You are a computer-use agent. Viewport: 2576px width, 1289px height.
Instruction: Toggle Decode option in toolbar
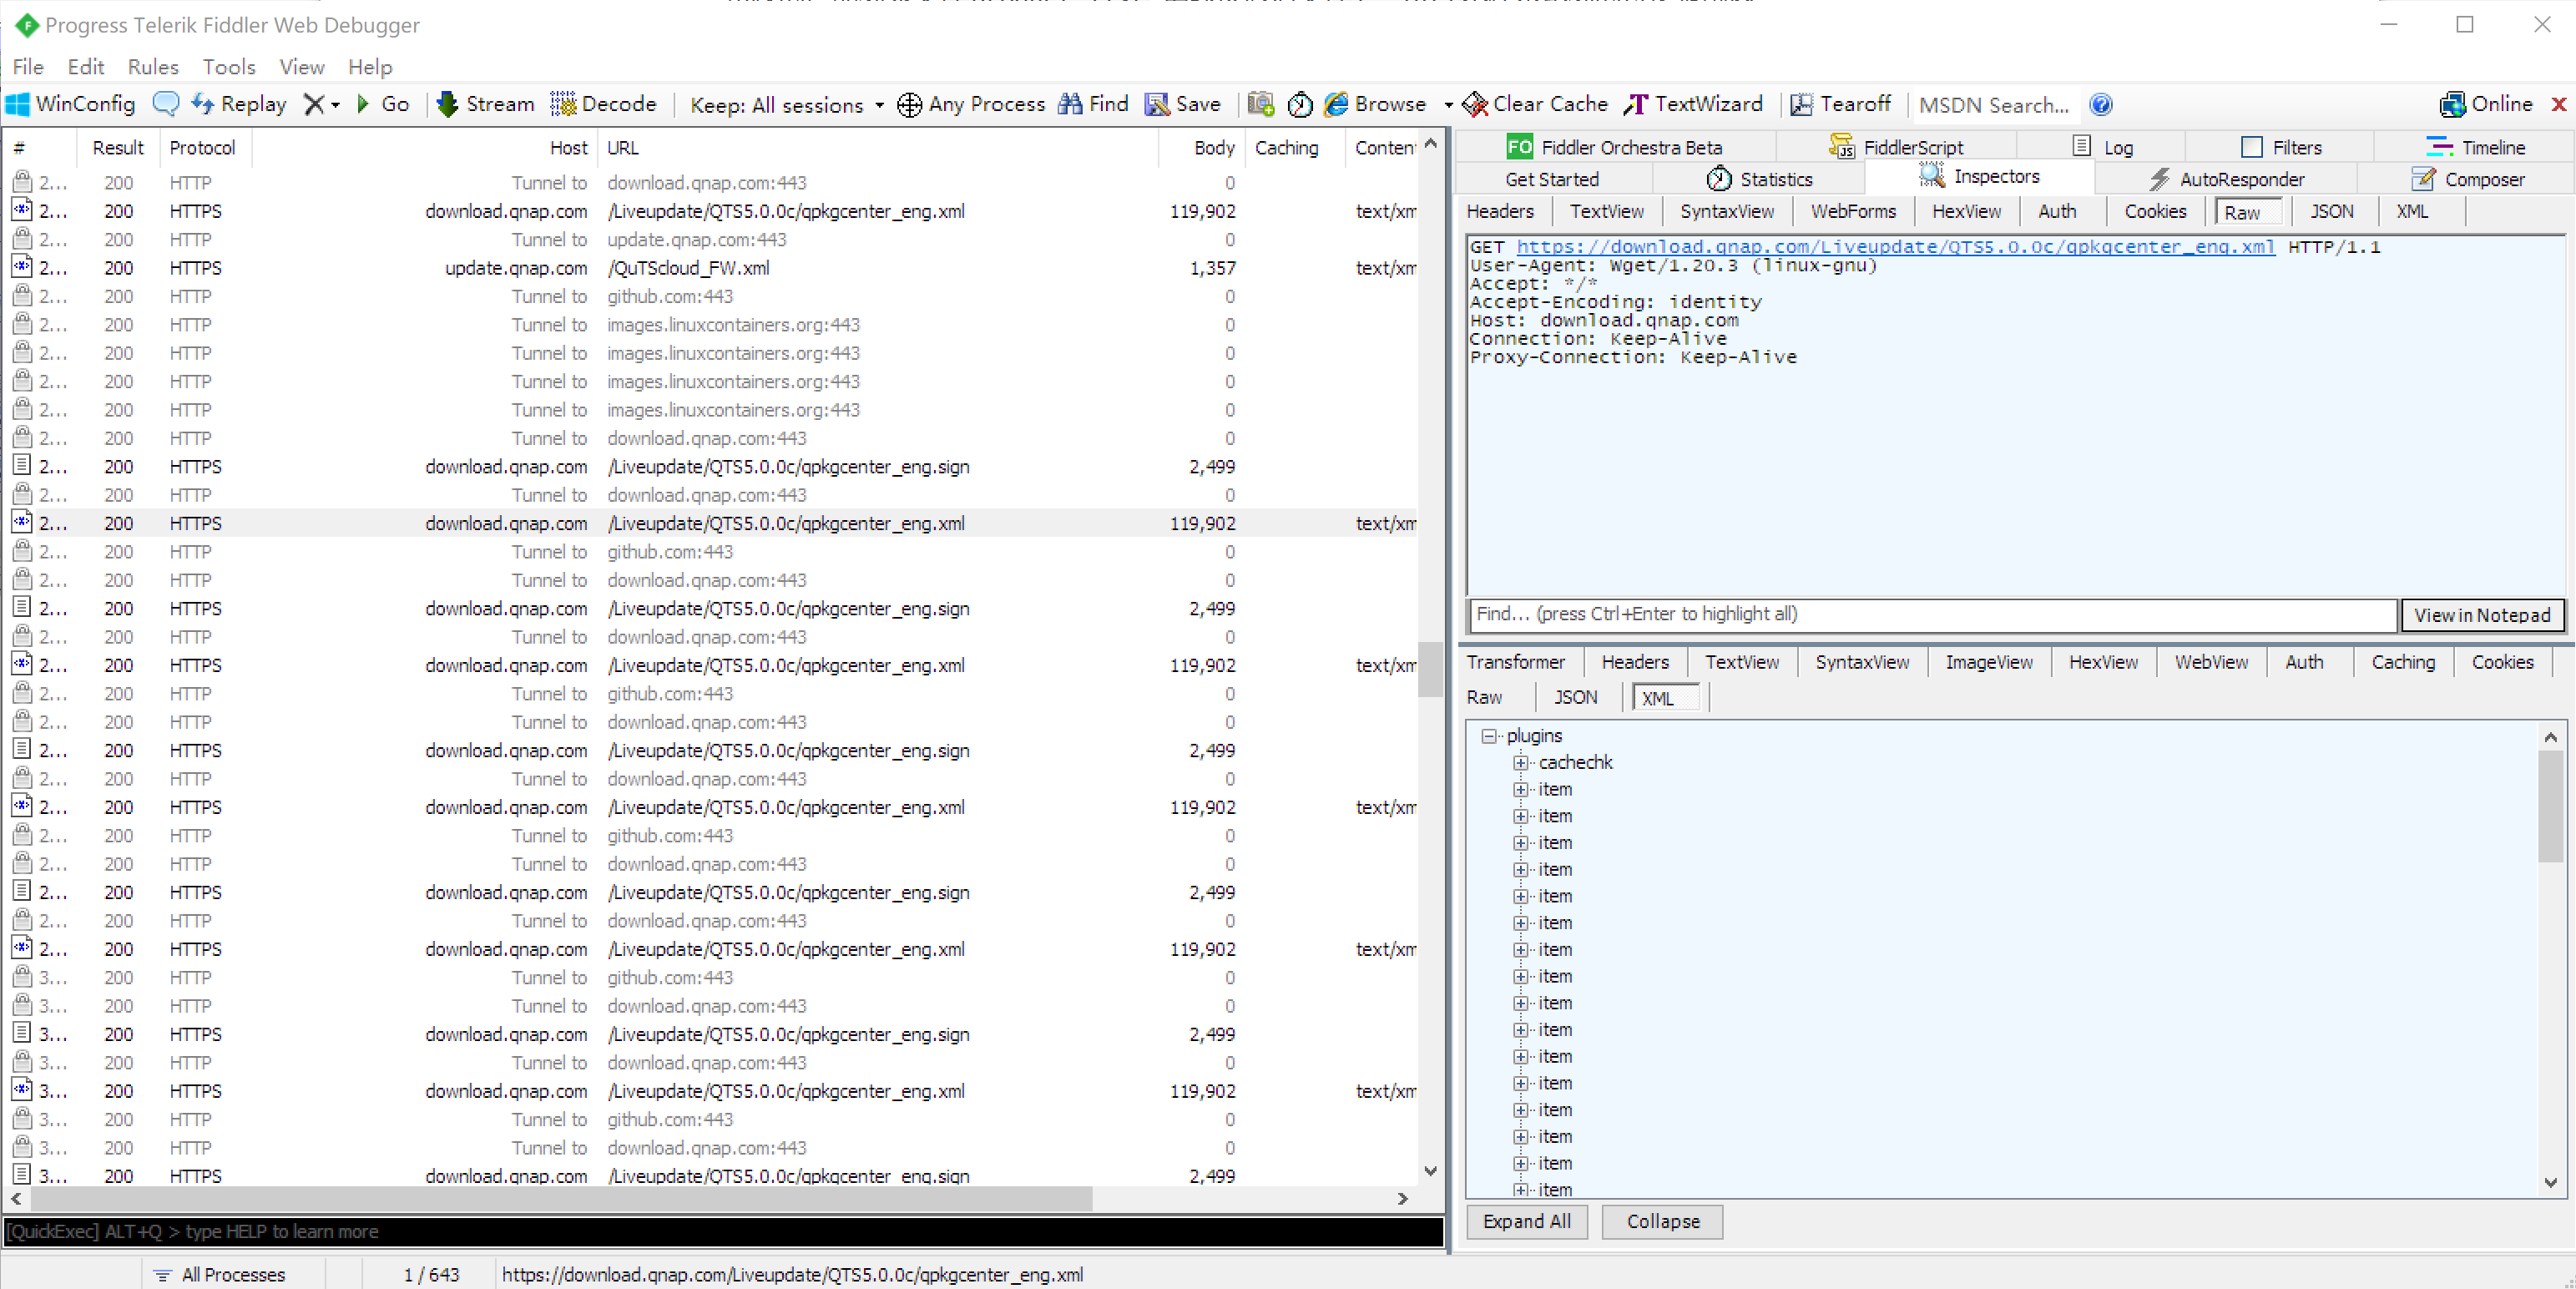point(604,104)
